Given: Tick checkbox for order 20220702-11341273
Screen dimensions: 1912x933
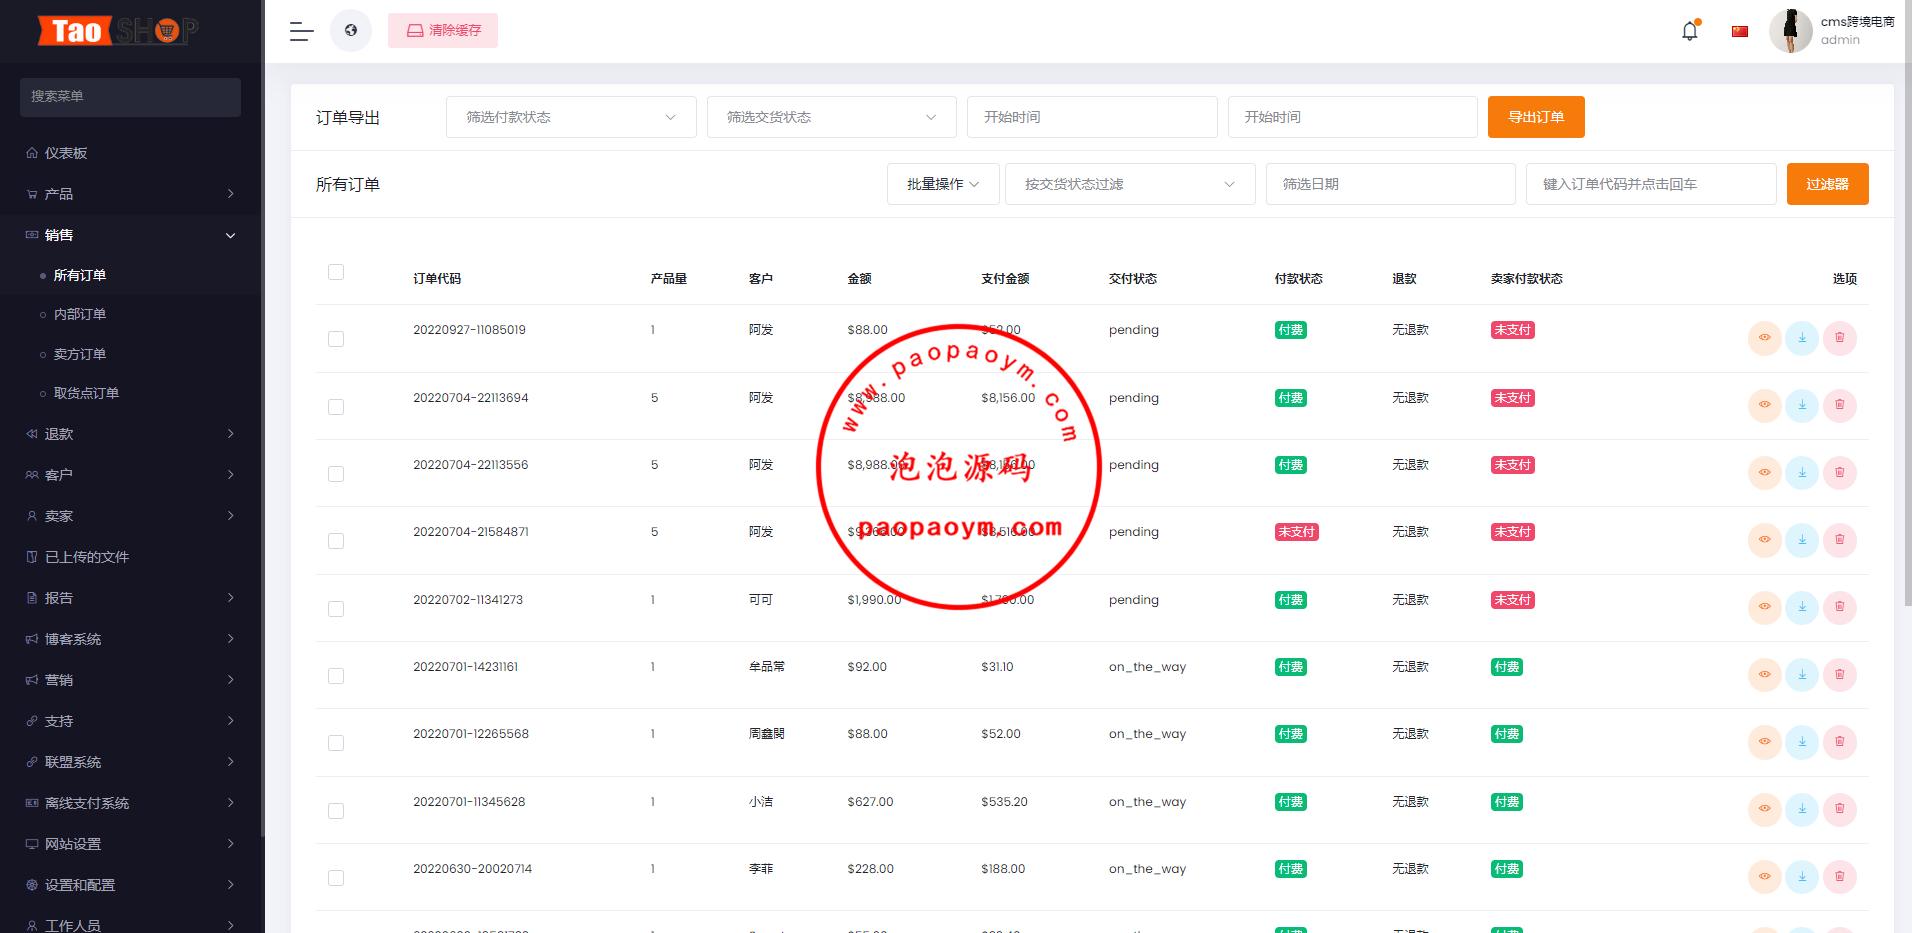Looking at the screenshot, I should [336, 609].
